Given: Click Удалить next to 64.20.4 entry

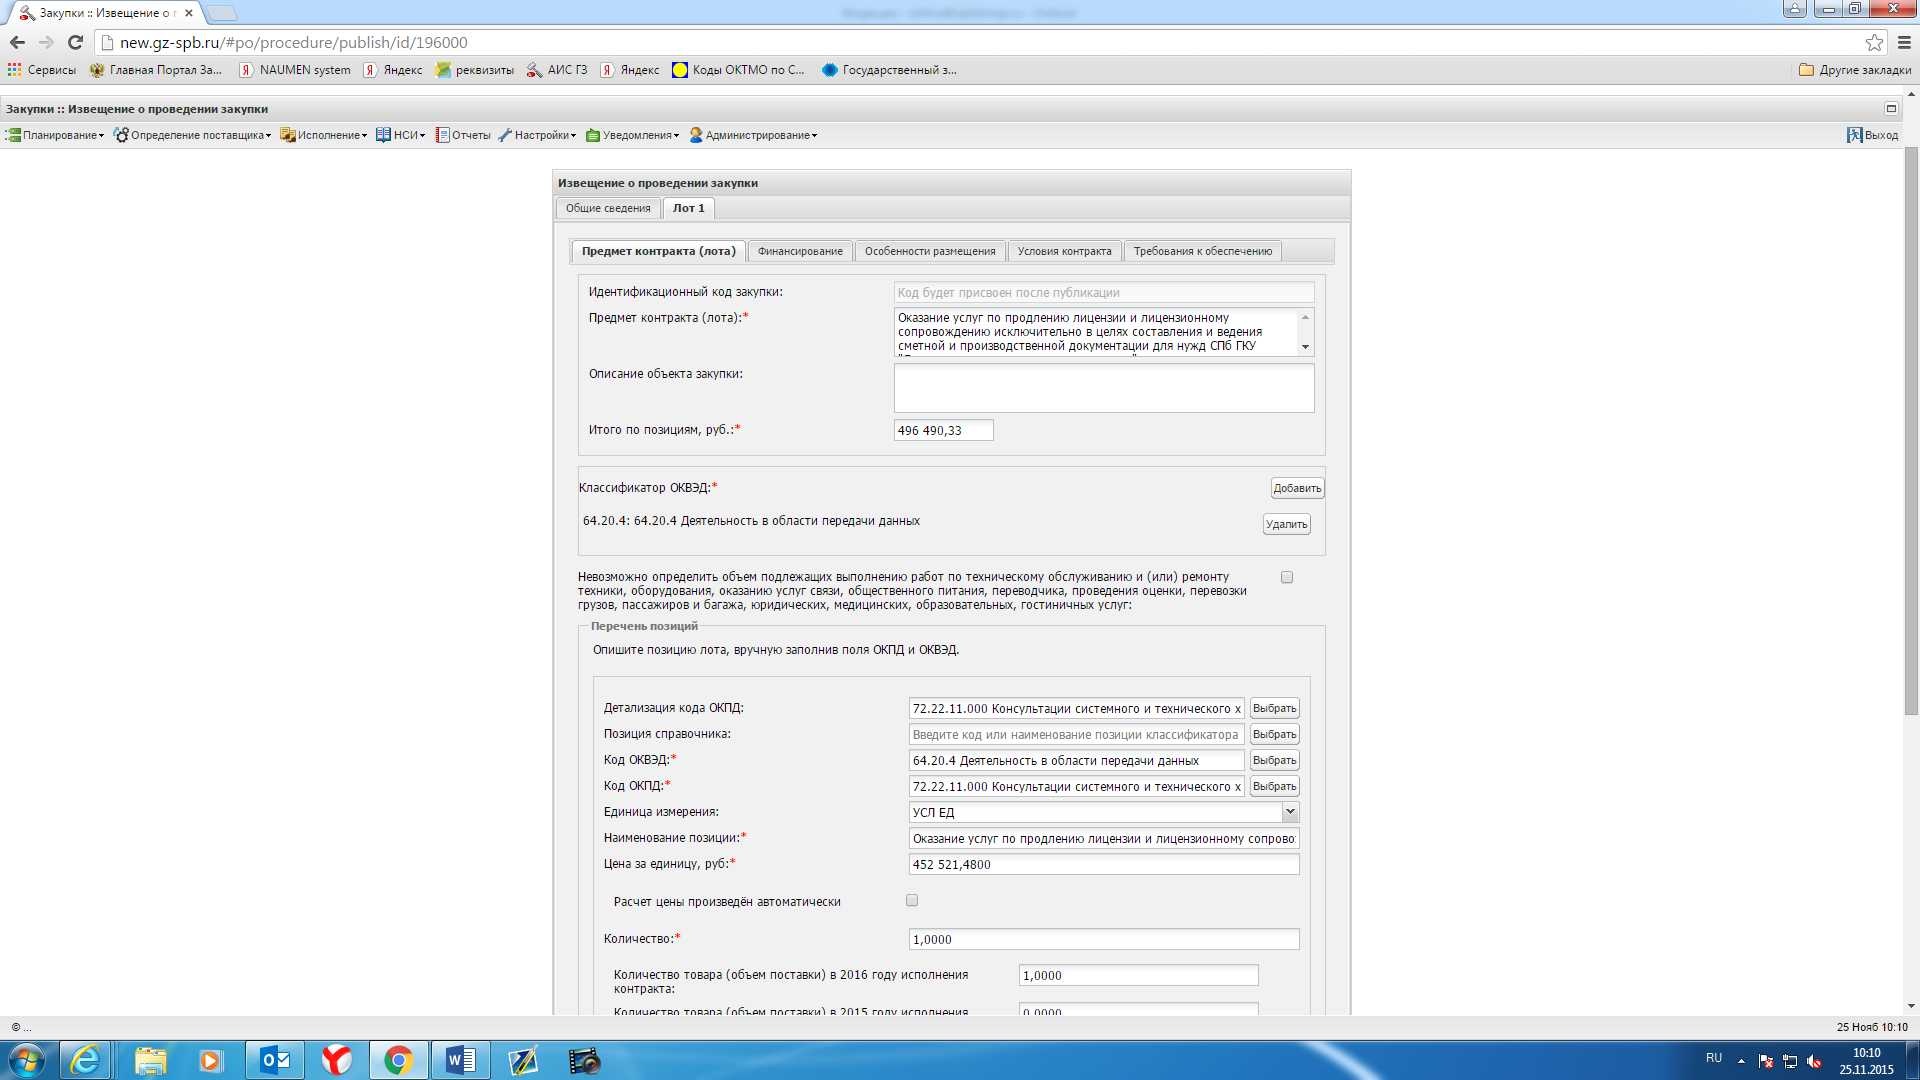Looking at the screenshot, I should 1286,524.
